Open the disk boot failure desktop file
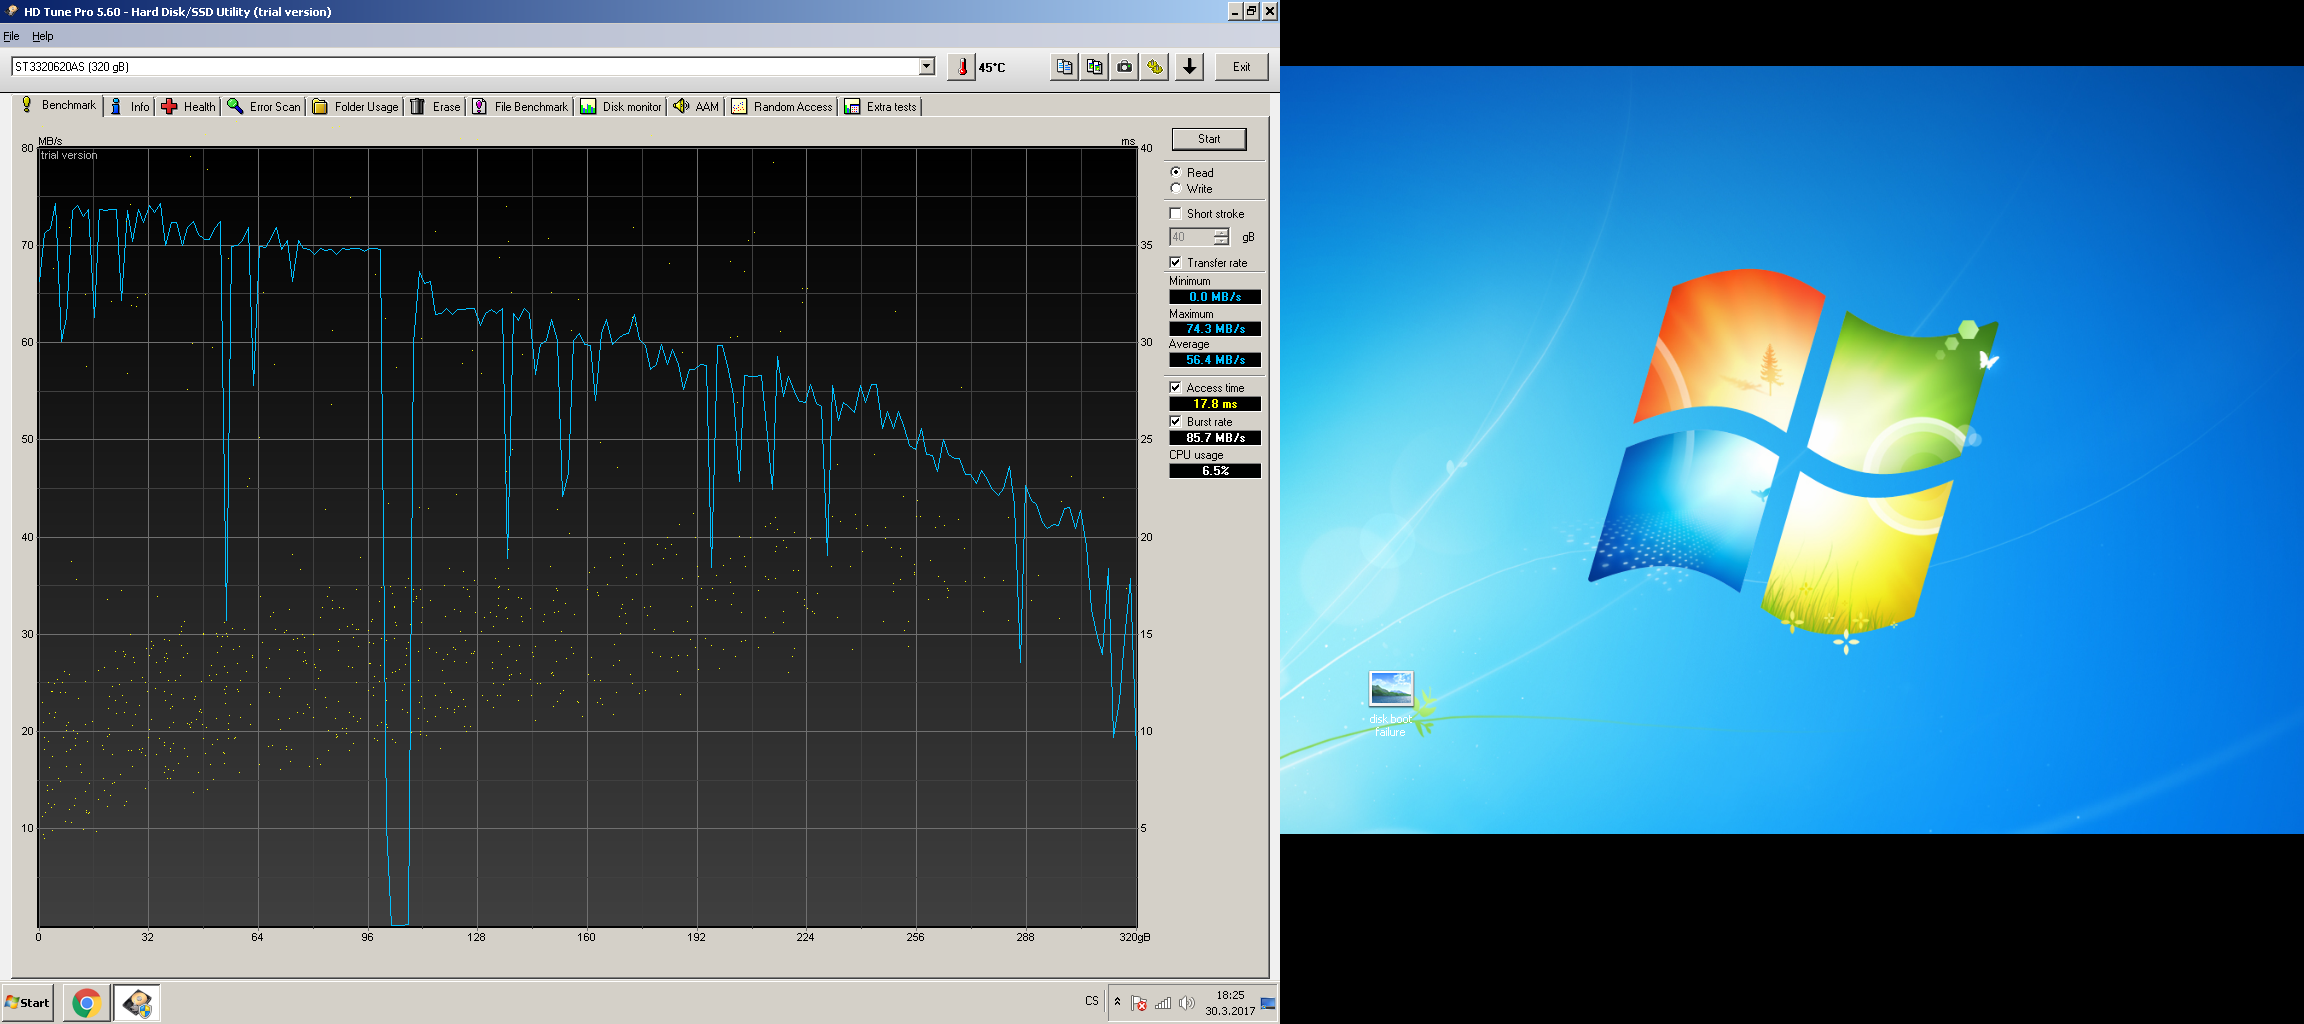2304x1024 pixels. tap(1390, 689)
